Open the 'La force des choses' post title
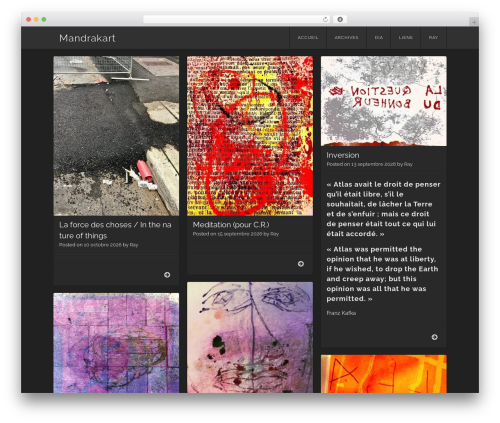The image size is (500, 423). pyautogui.click(x=115, y=230)
